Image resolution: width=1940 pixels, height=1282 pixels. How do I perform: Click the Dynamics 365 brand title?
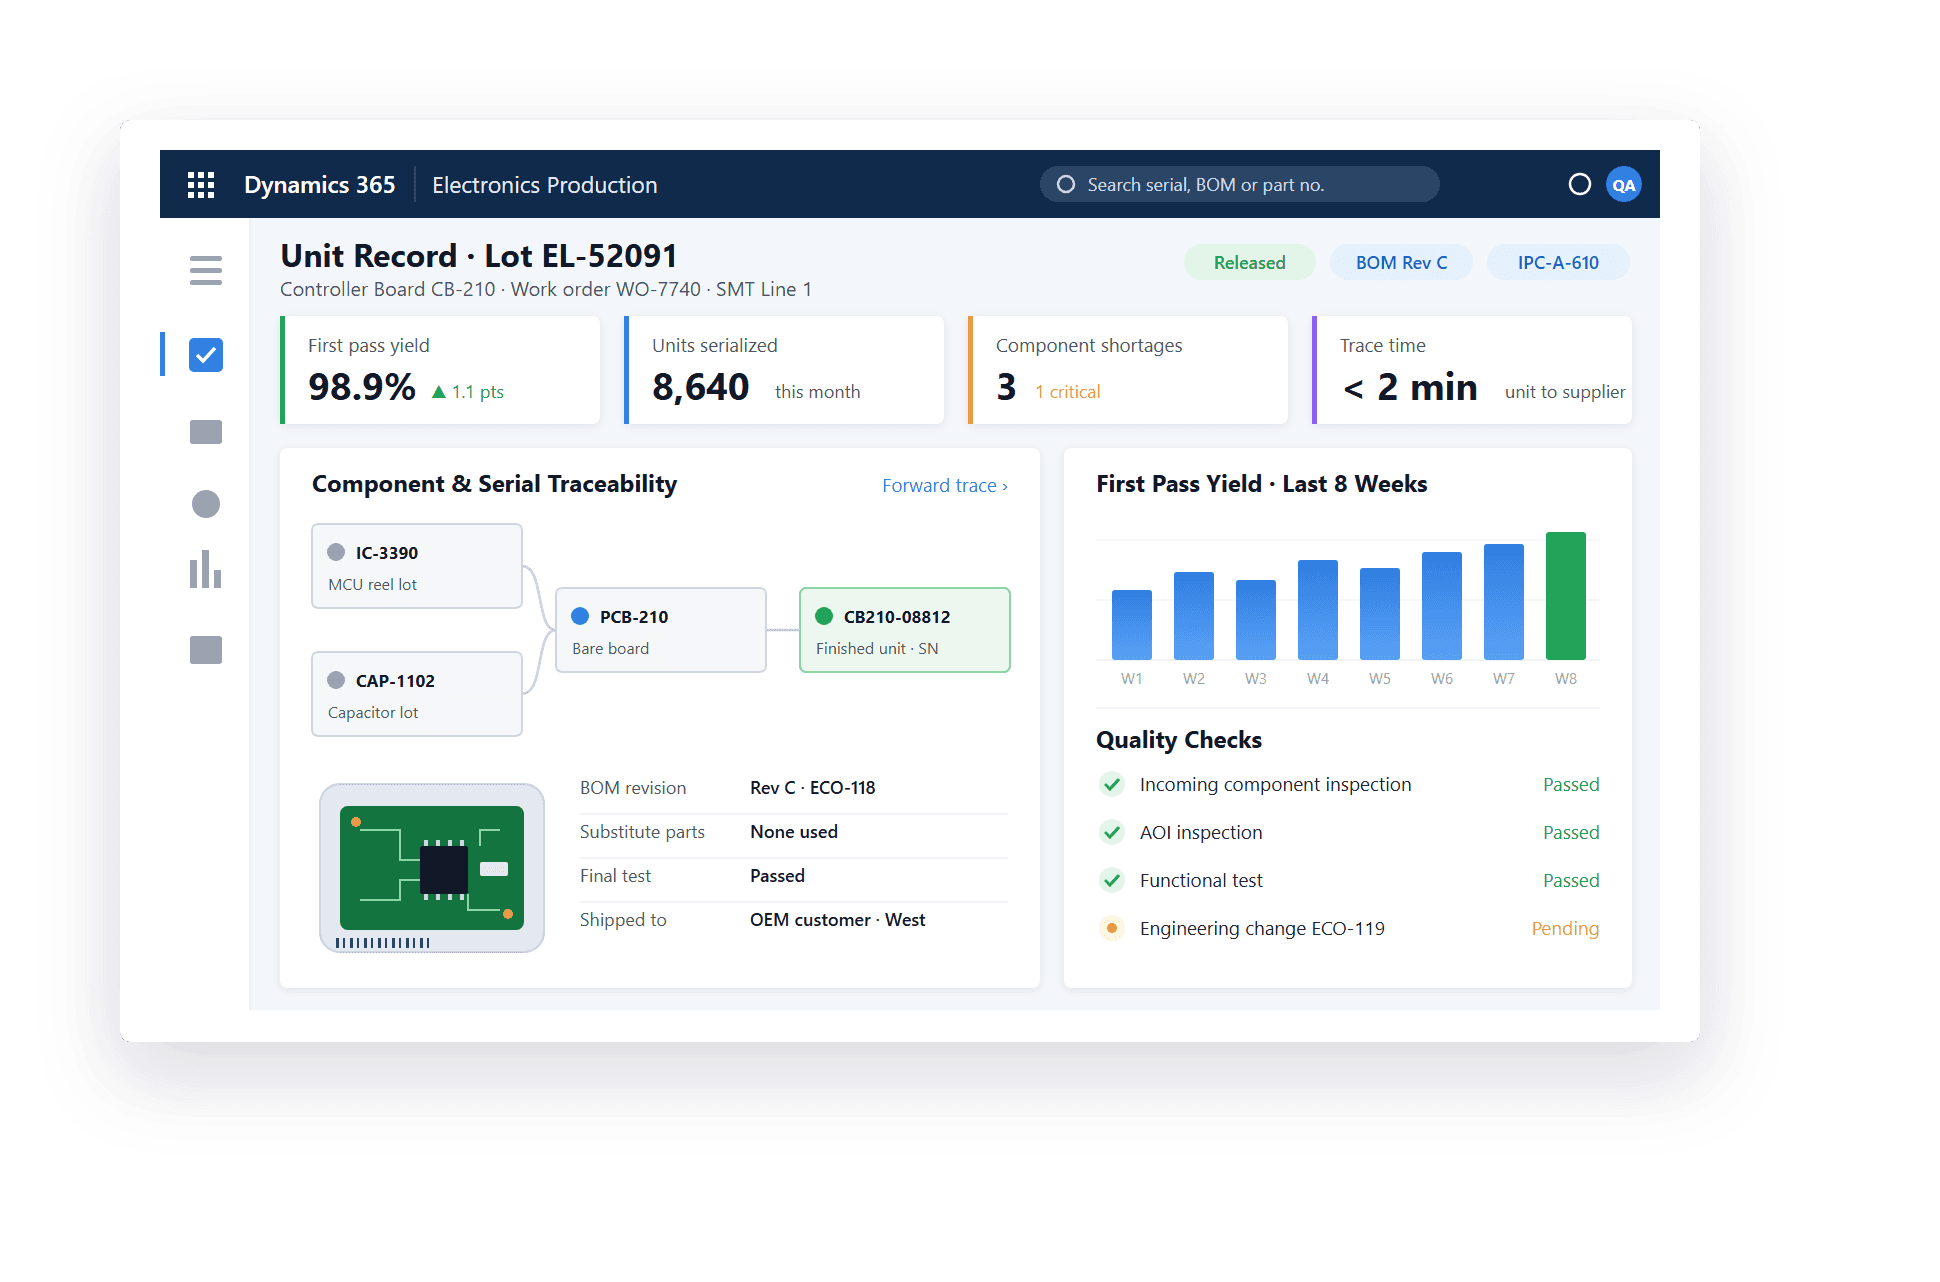tap(320, 185)
